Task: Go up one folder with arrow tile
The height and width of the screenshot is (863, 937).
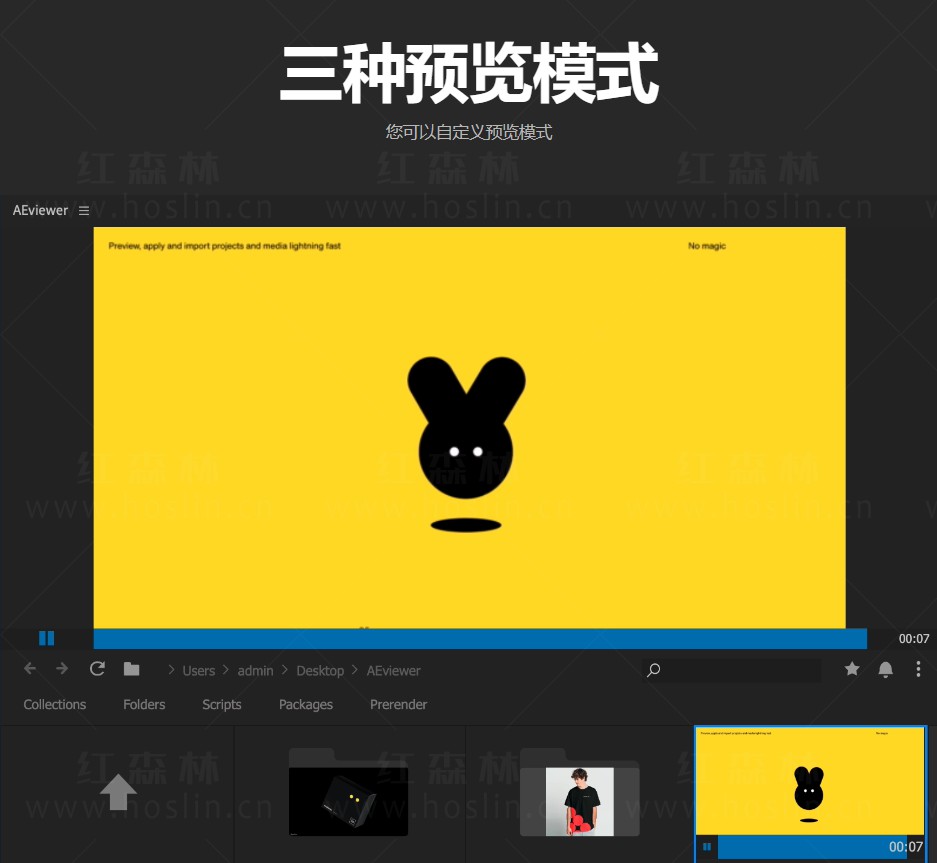Action: pos(118,792)
